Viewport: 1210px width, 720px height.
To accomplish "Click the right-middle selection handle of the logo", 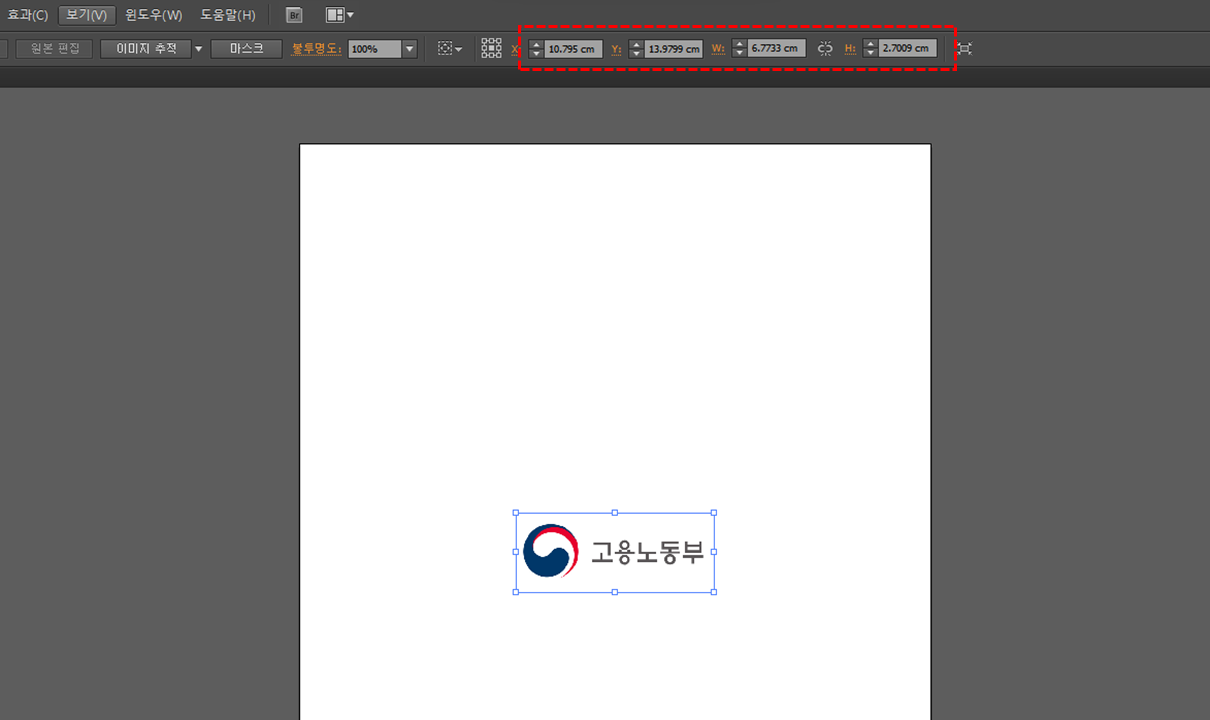I will click(x=713, y=552).
